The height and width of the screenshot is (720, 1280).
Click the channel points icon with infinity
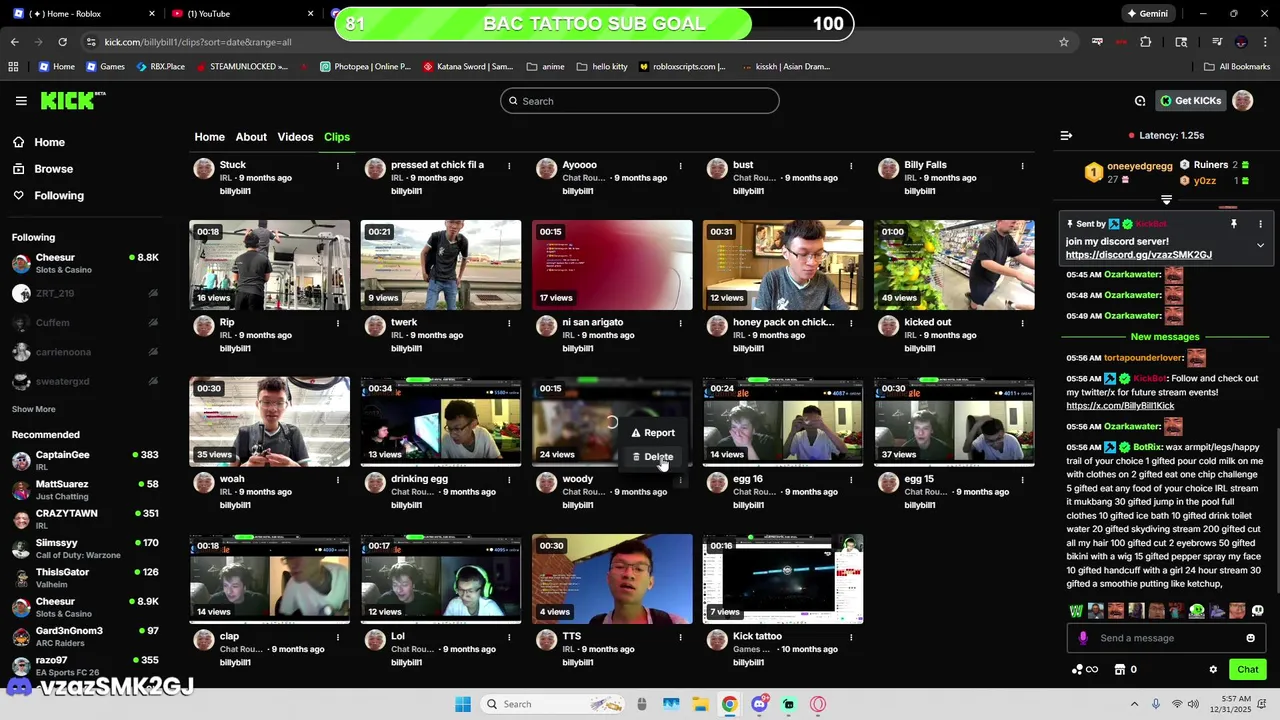pyautogui.click(x=1085, y=670)
